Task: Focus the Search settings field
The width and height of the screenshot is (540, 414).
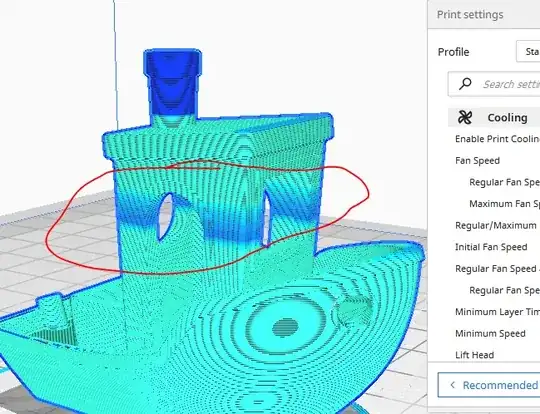Action: pyautogui.click(x=494, y=84)
